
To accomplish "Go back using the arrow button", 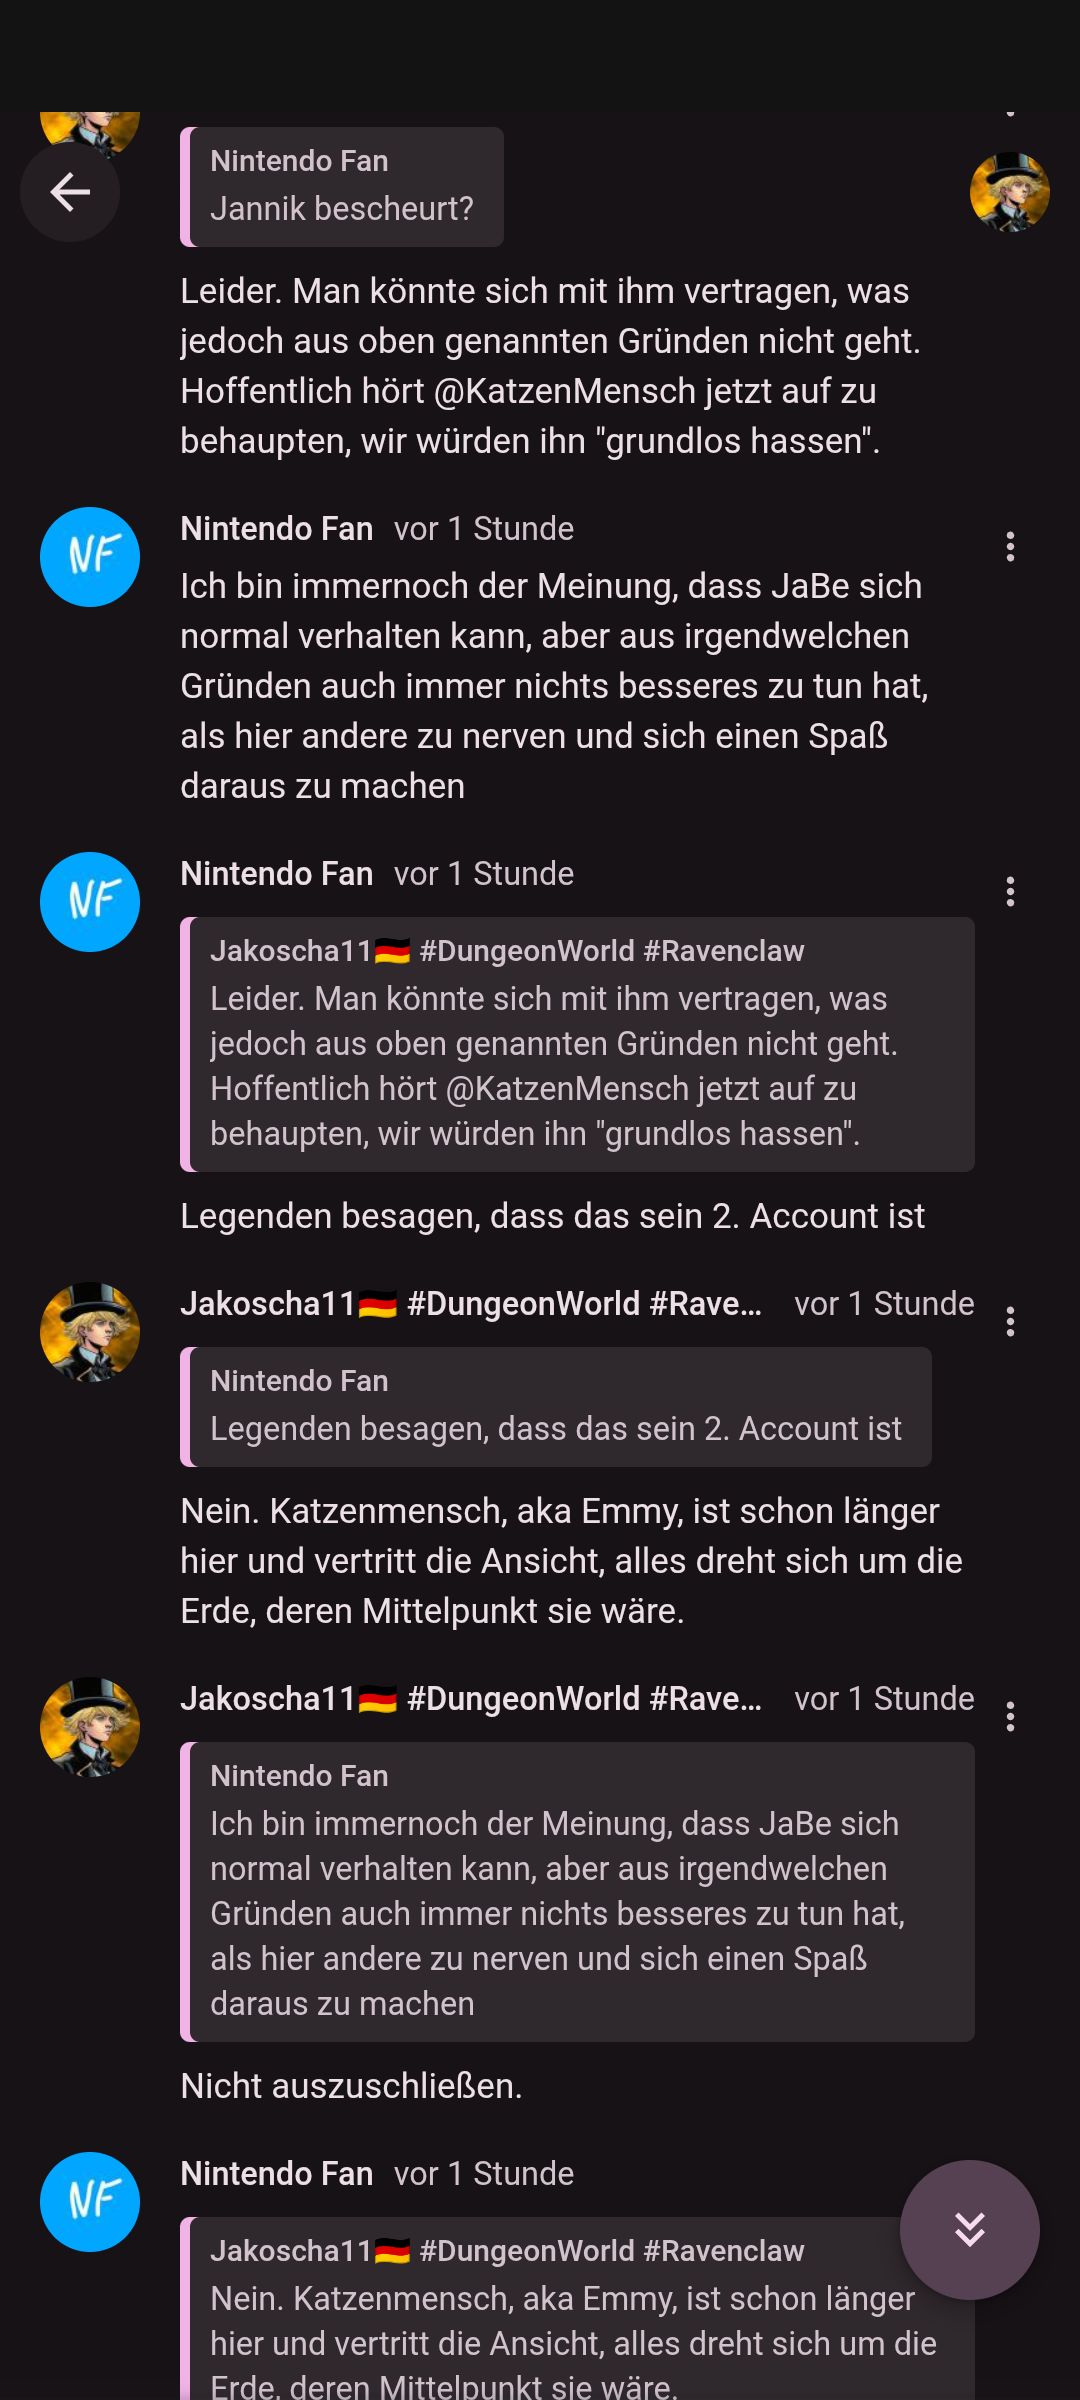I will (x=70, y=192).
